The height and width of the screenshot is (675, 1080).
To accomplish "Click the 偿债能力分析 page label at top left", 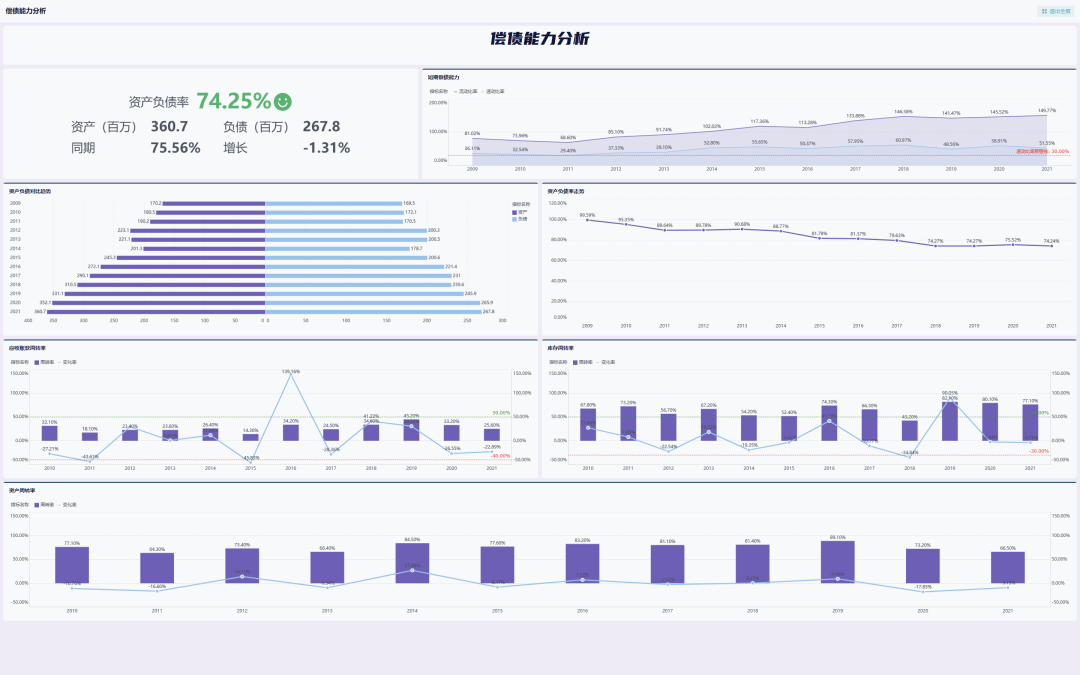I will pyautogui.click(x=25, y=11).
